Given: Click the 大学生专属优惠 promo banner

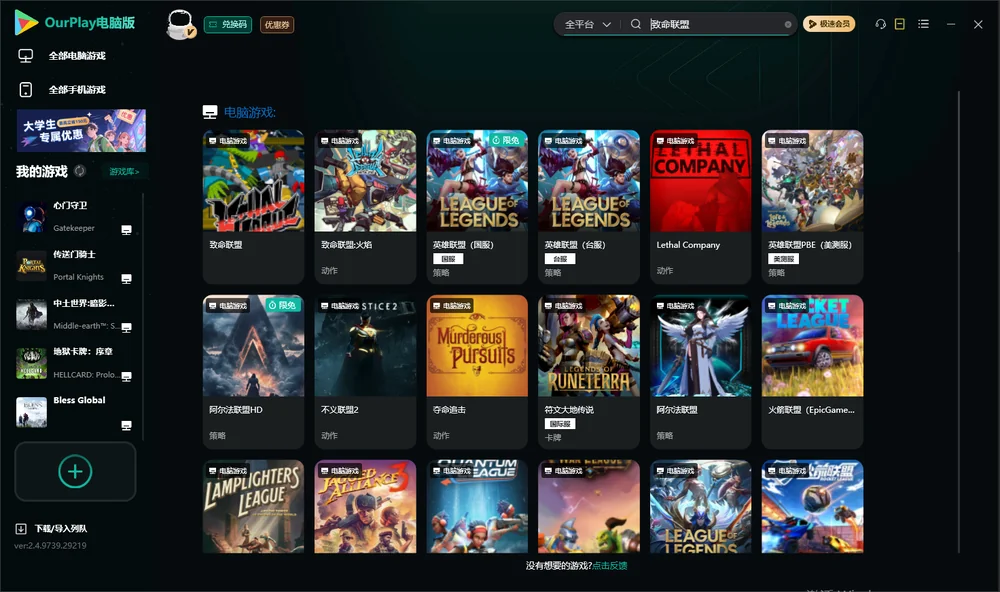Looking at the screenshot, I should coord(82,130).
